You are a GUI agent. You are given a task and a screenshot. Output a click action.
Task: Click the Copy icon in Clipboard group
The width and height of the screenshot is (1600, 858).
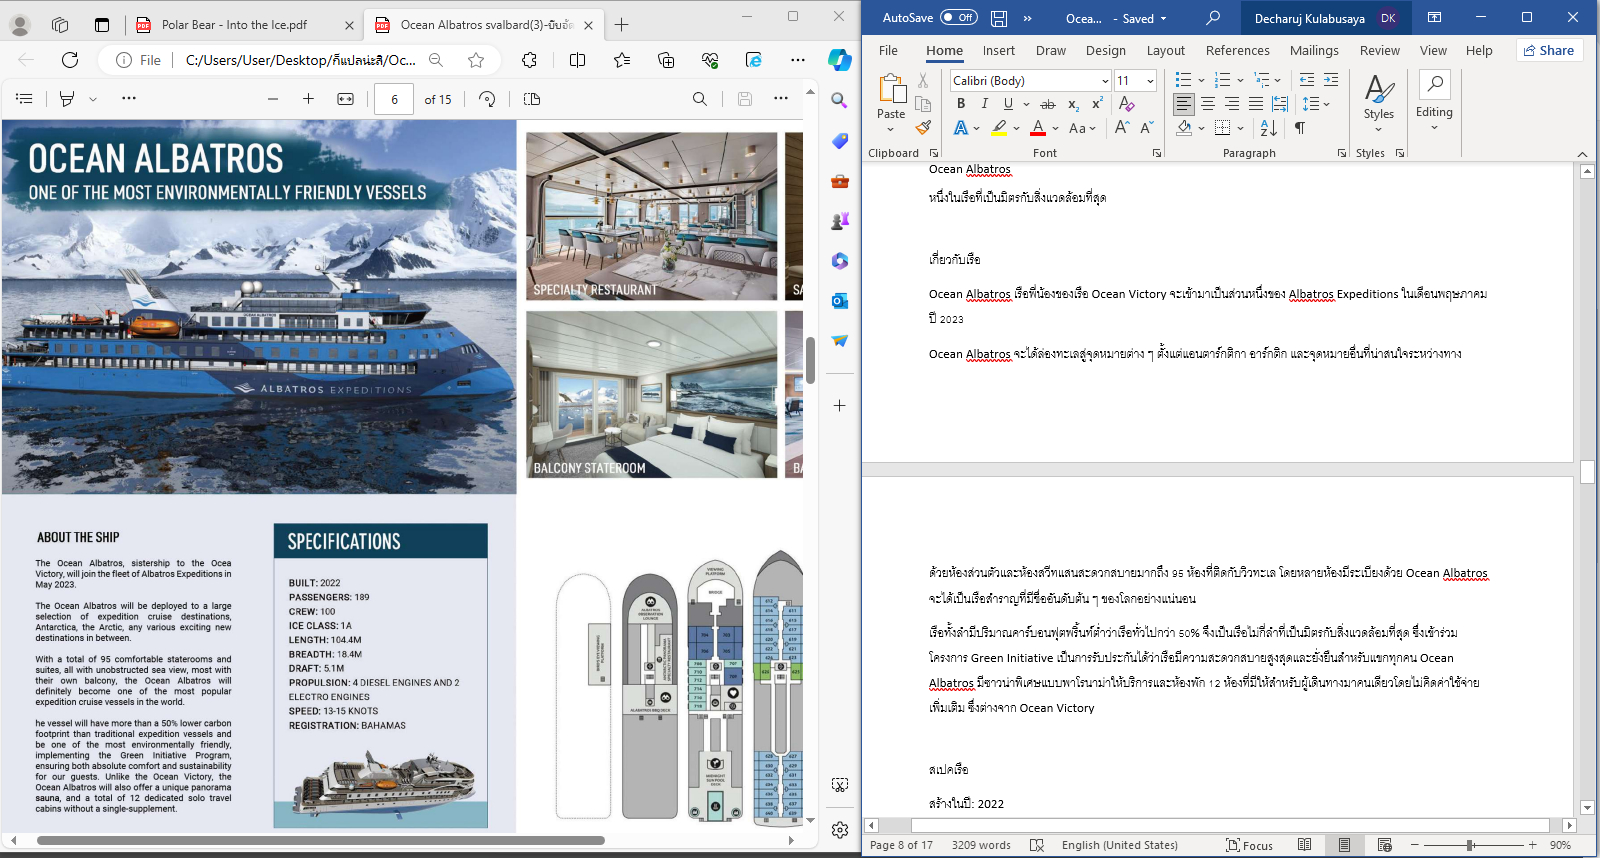pyautogui.click(x=923, y=104)
